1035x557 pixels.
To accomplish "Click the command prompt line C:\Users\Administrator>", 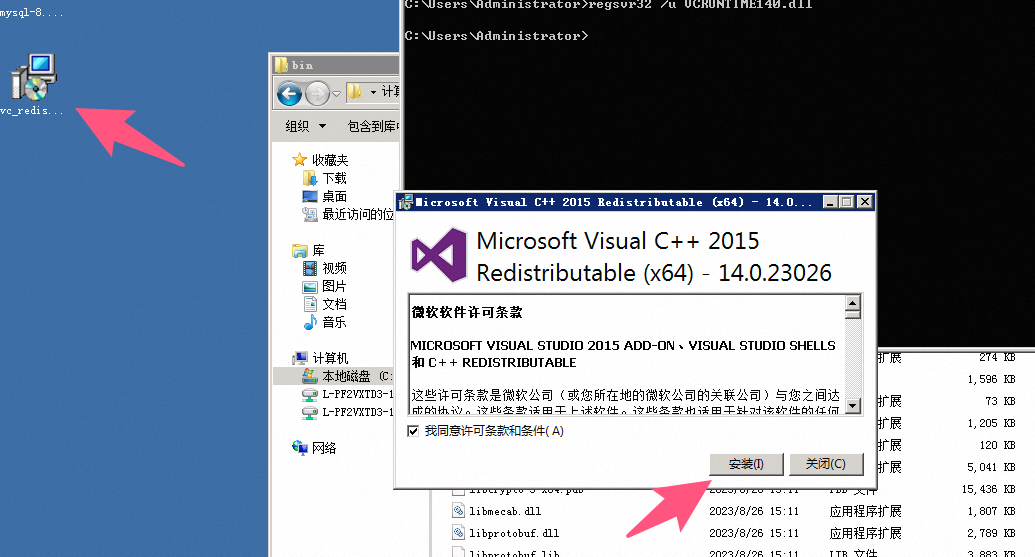I will point(496,36).
